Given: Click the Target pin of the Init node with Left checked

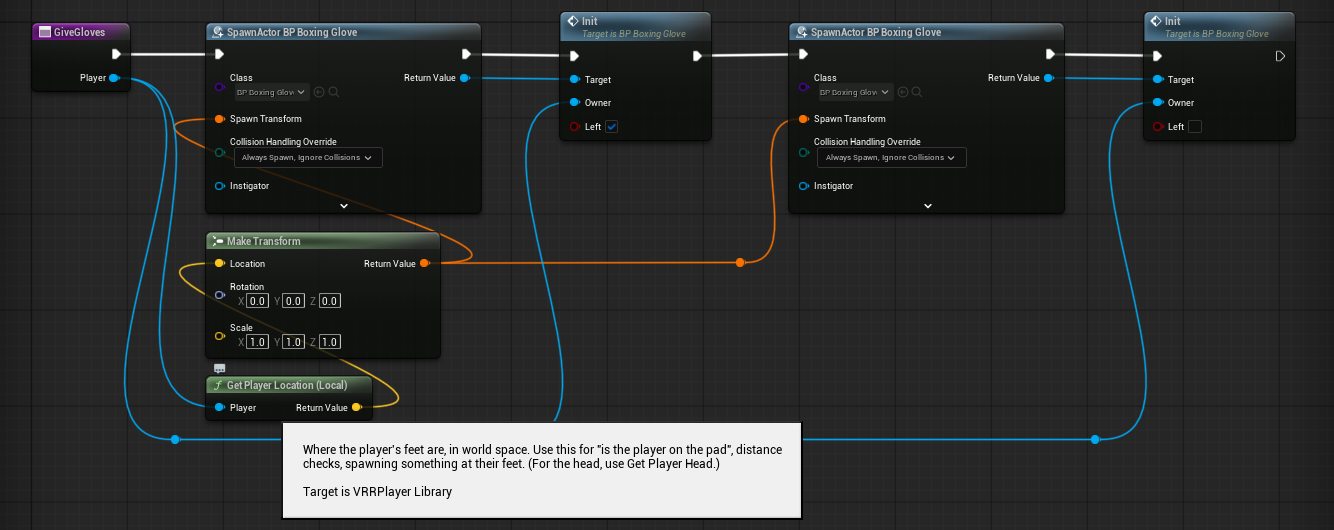Looking at the screenshot, I should (575, 80).
